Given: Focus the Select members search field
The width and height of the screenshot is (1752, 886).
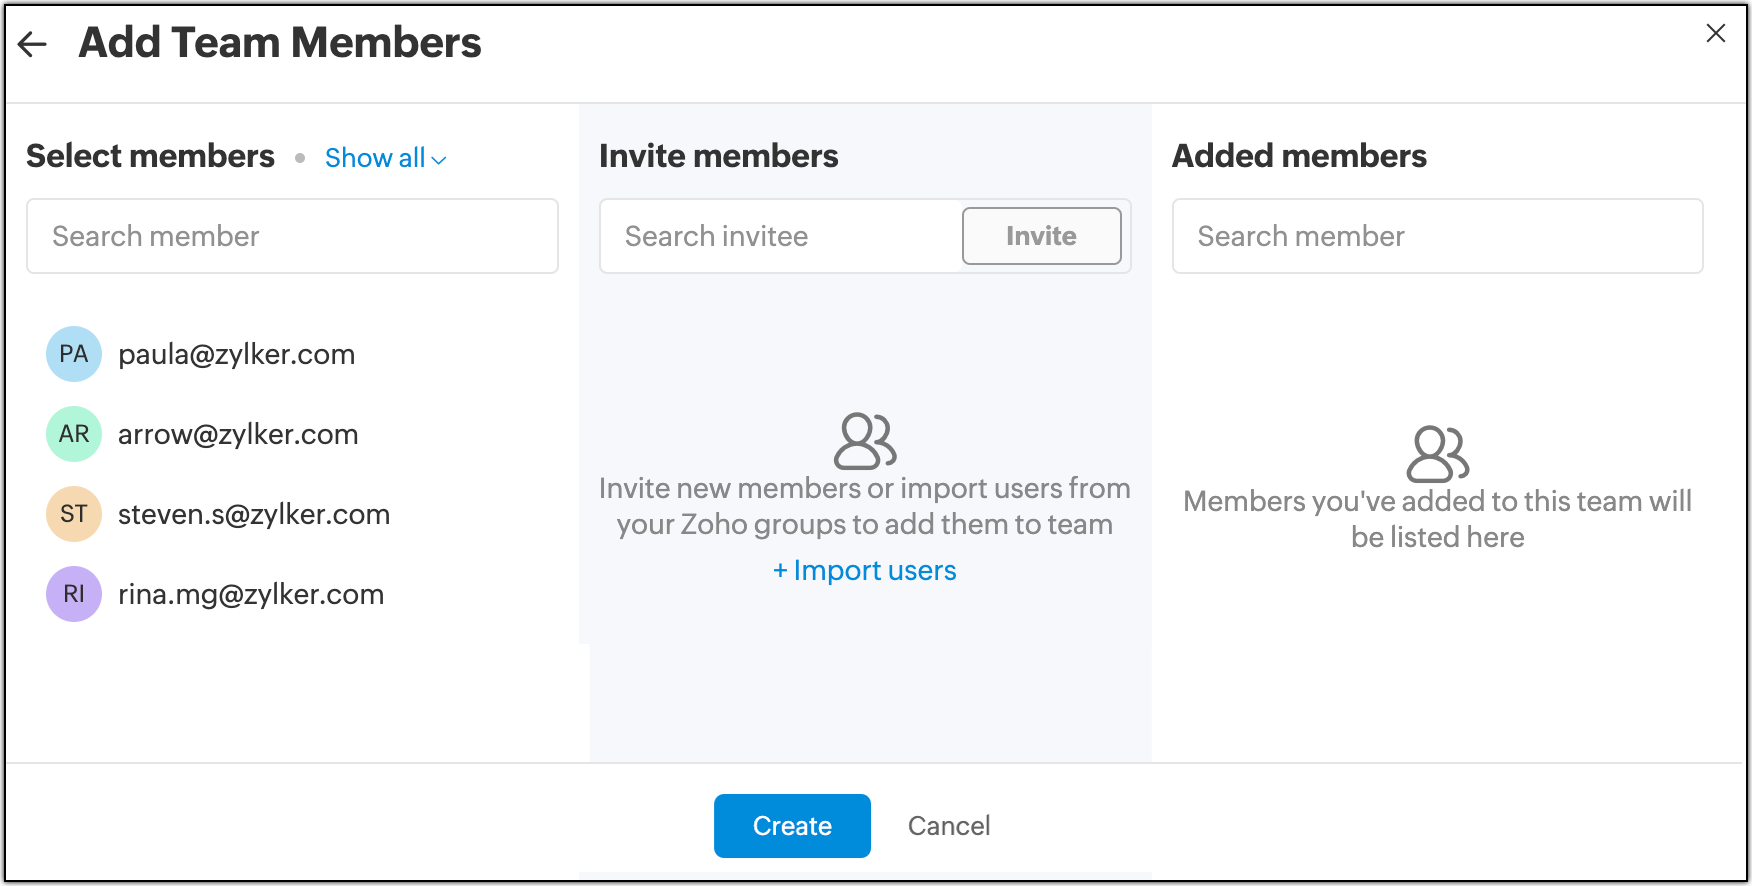Looking at the screenshot, I should click(292, 236).
